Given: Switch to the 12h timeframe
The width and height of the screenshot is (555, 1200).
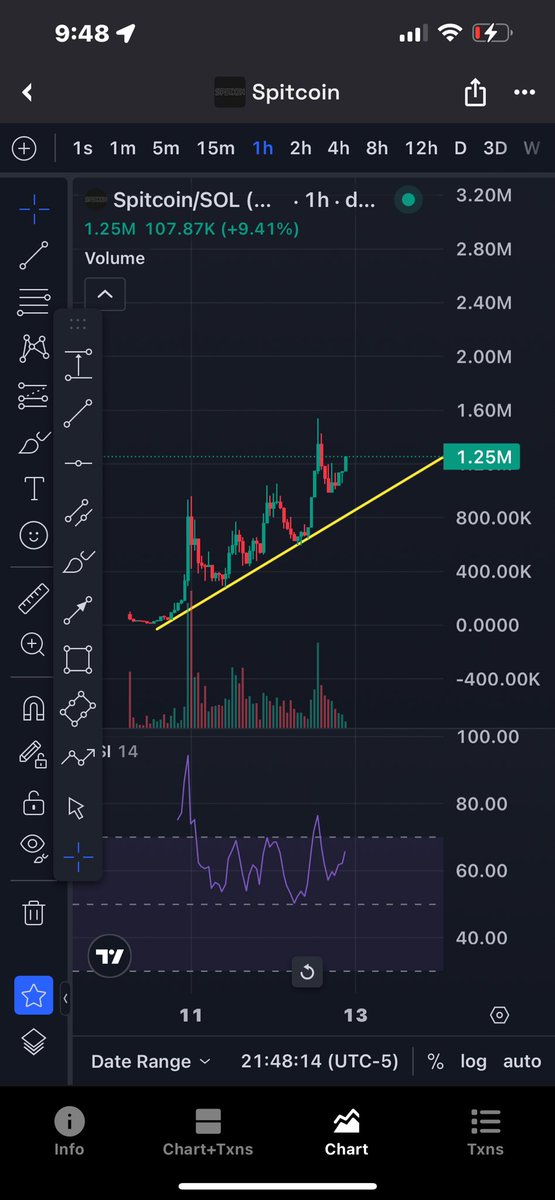Looking at the screenshot, I should 421,148.
